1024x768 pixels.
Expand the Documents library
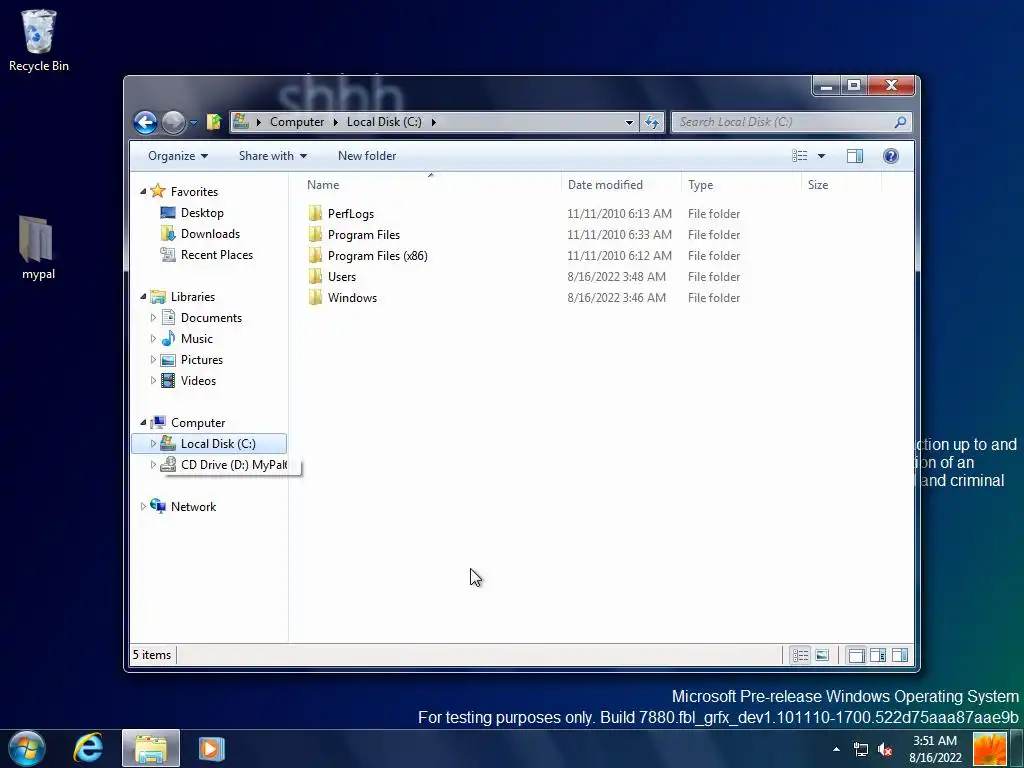[x=153, y=317]
